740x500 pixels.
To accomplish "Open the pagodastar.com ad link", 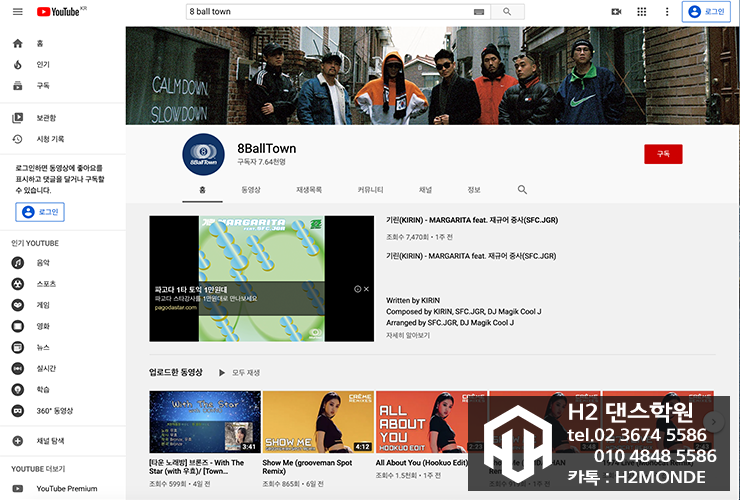I will 176,308.
